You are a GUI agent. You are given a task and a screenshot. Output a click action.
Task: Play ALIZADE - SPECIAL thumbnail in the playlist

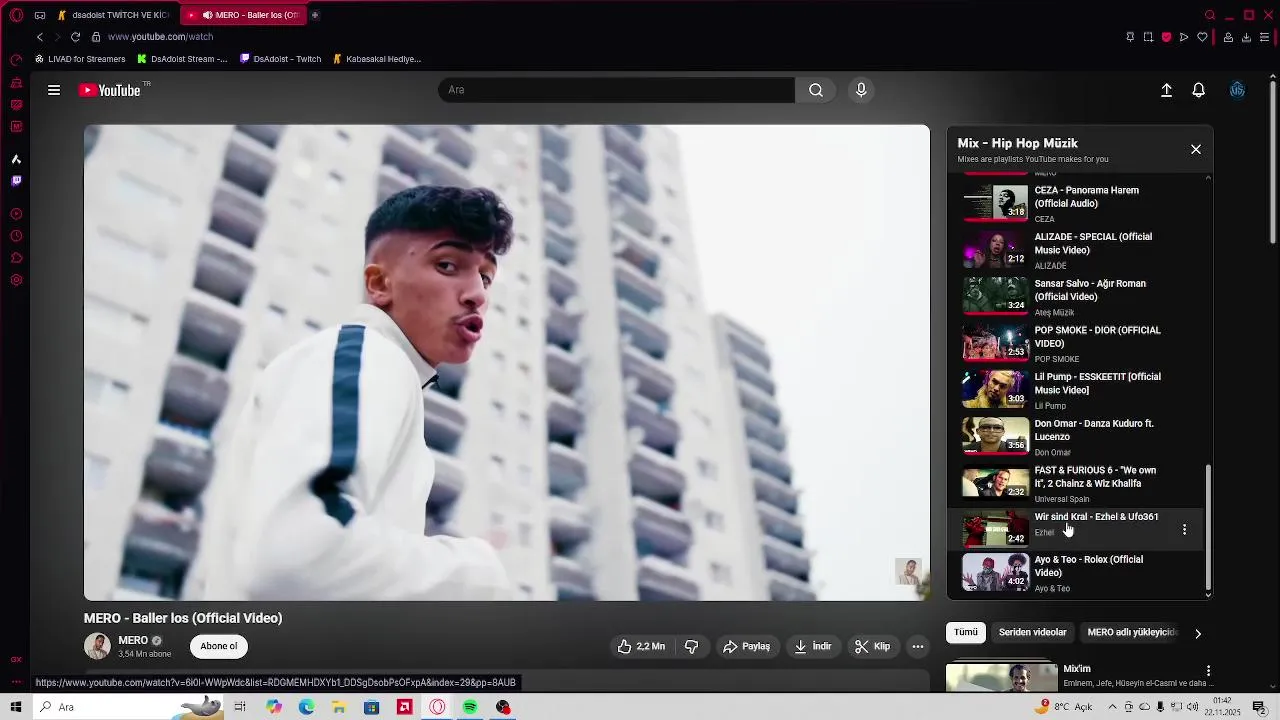tap(995, 250)
